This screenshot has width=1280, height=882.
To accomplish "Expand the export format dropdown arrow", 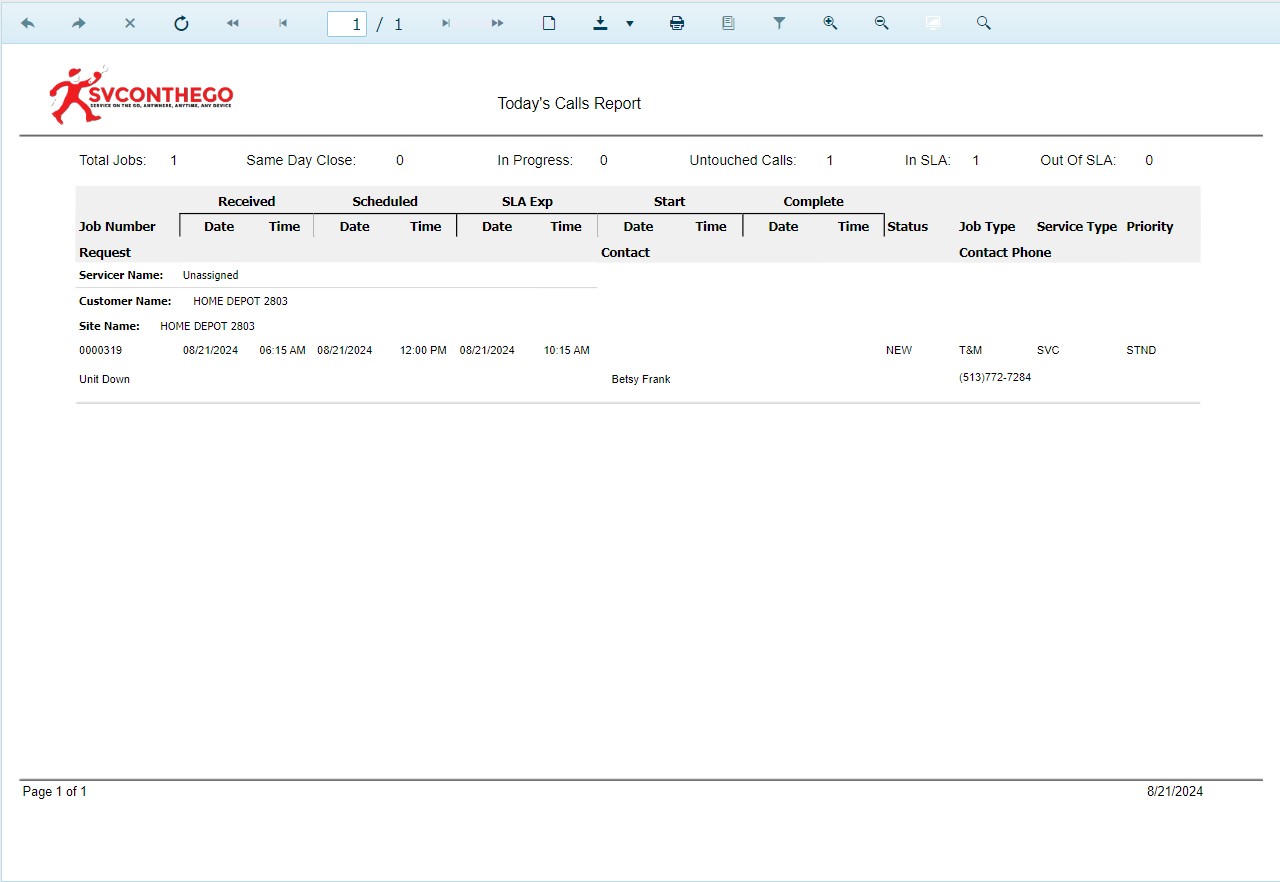I will (x=629, y=23).
